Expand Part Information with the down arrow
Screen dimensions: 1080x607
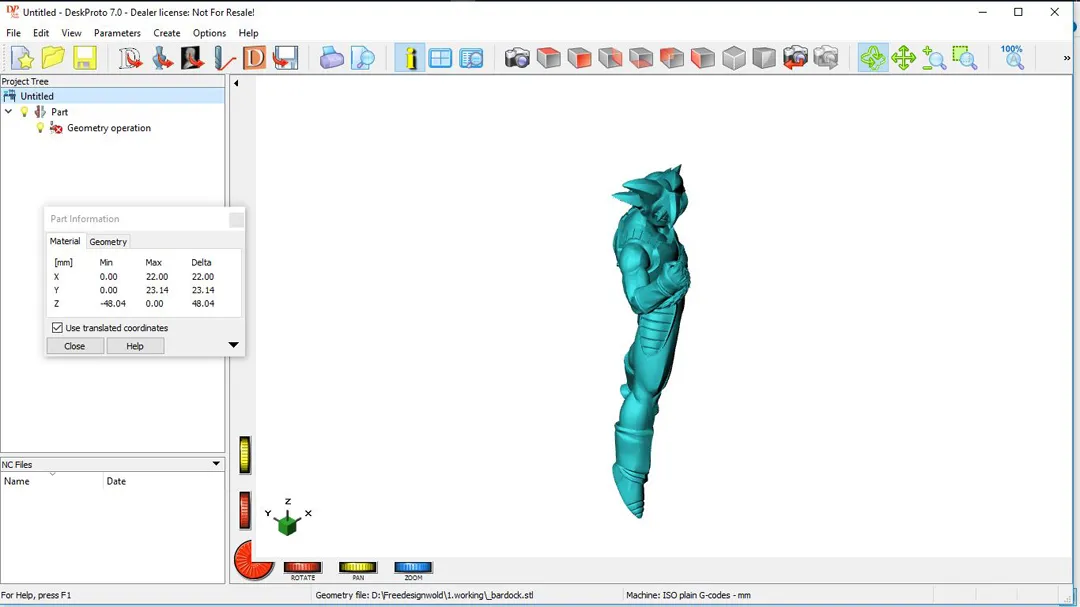tap(233, 345)
